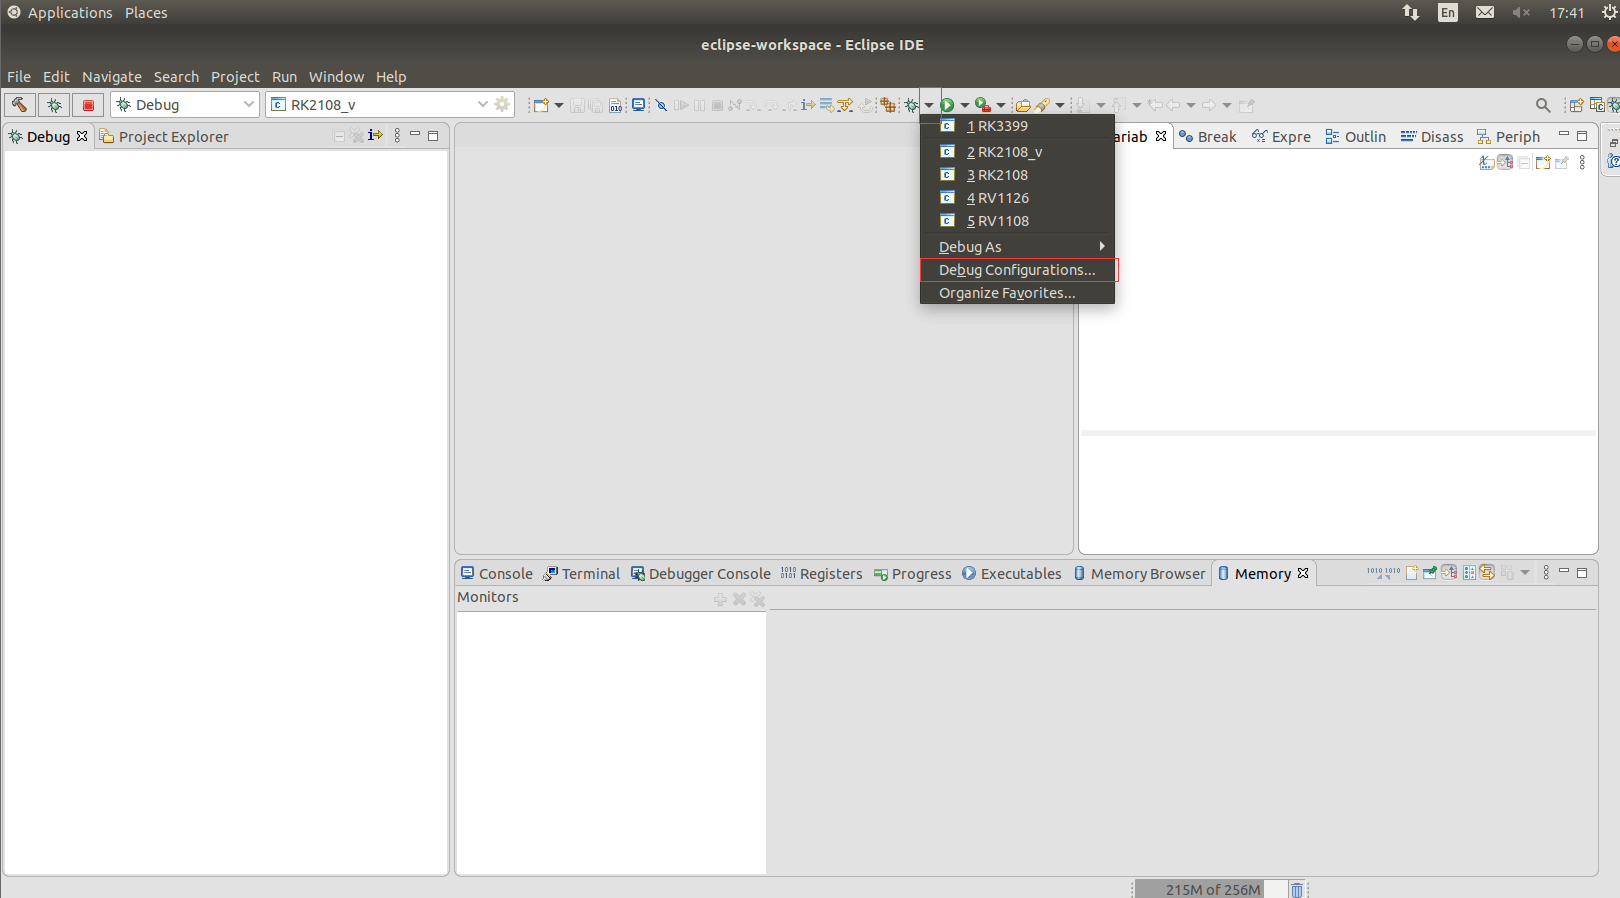Open Debug Configurations dialog
This screenshot has width=1620, height=898.
[x=1017, y=270]
